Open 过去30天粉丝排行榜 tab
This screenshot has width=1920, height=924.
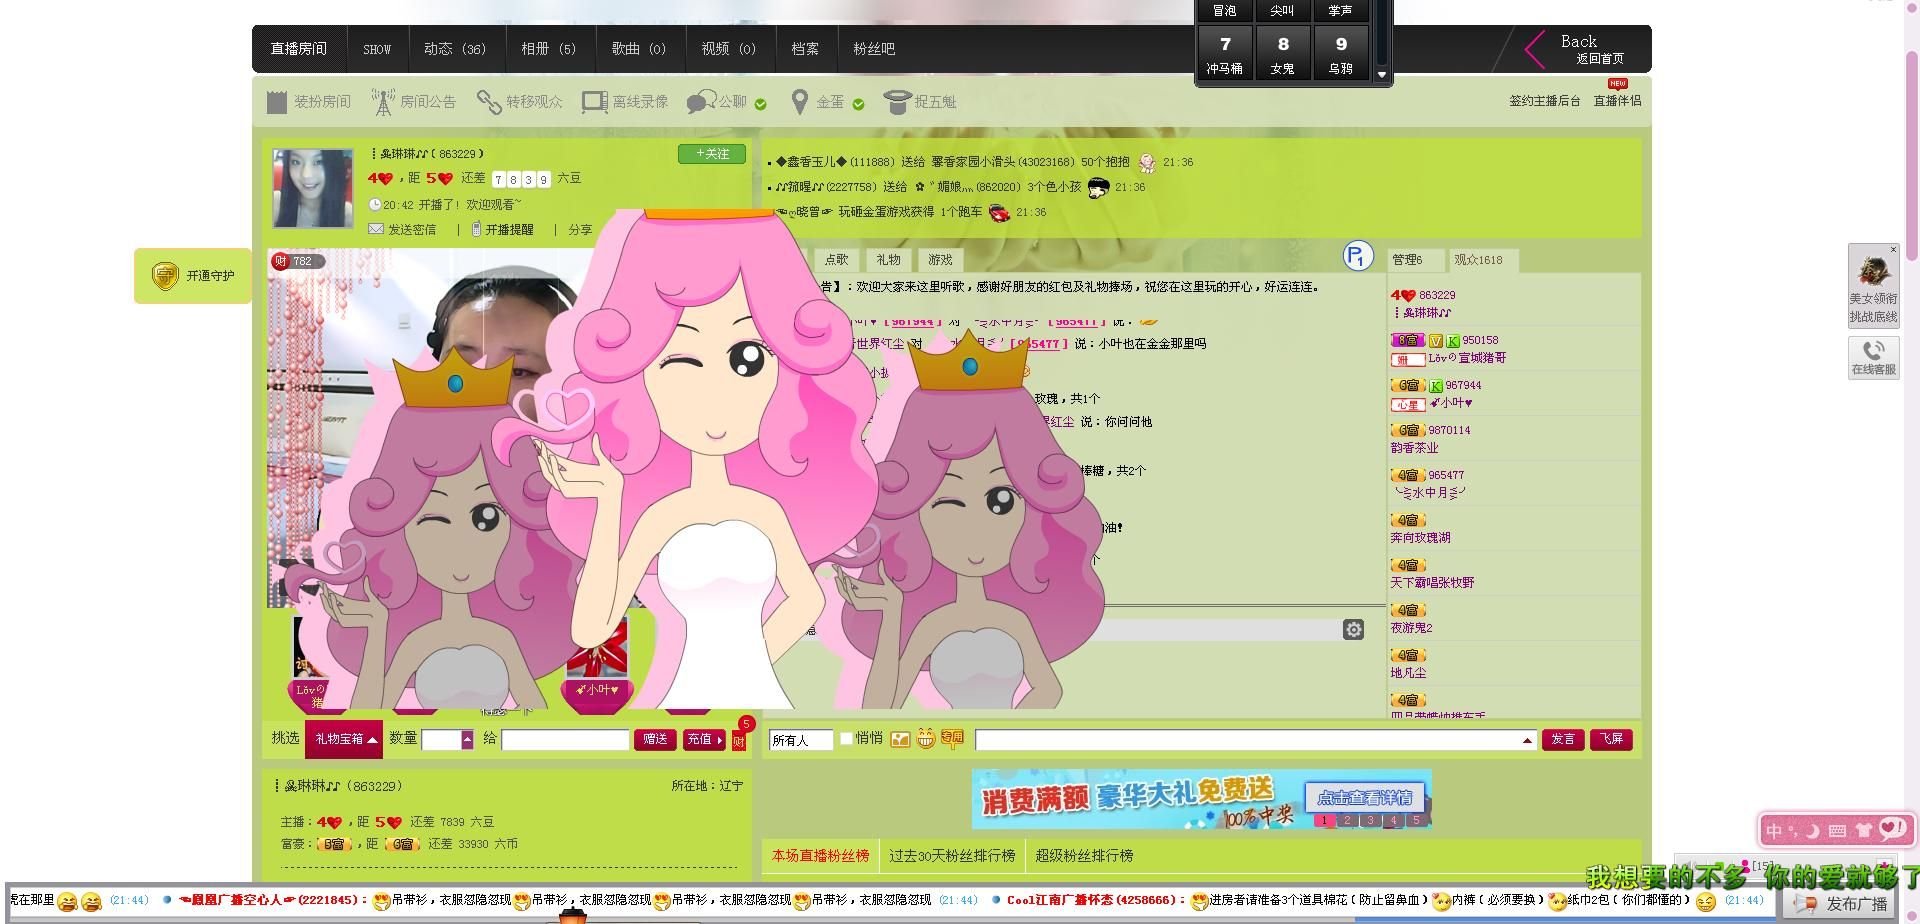(952, 856)
